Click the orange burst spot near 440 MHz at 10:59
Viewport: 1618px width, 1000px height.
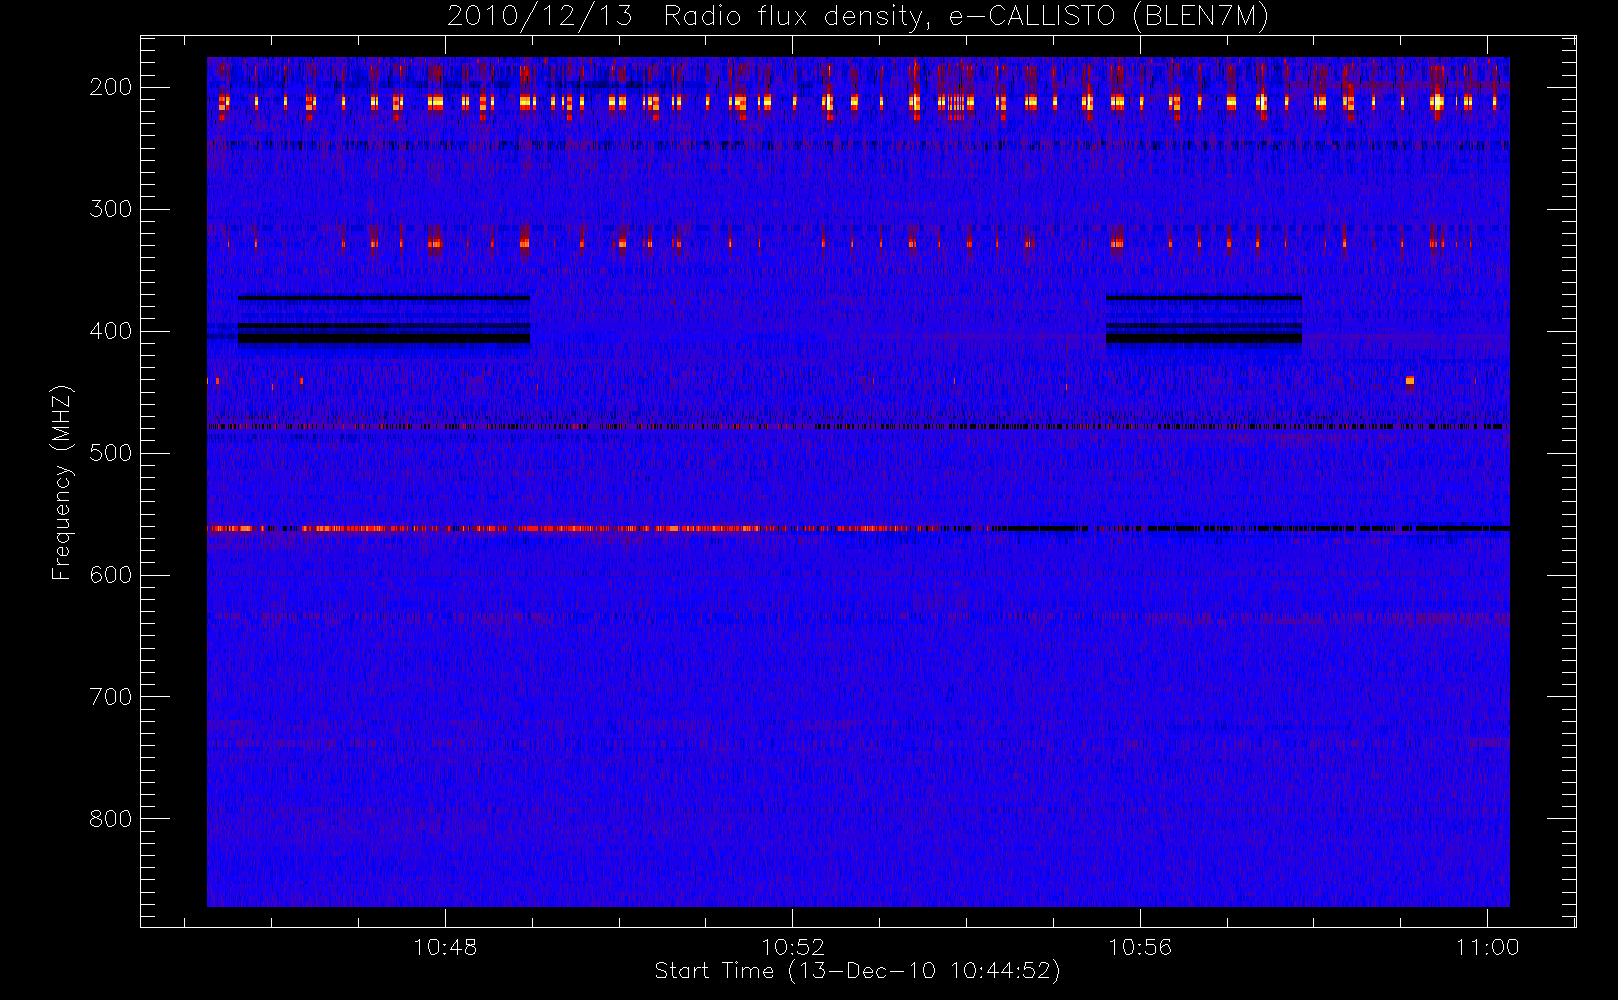(x=1409, y=381)
